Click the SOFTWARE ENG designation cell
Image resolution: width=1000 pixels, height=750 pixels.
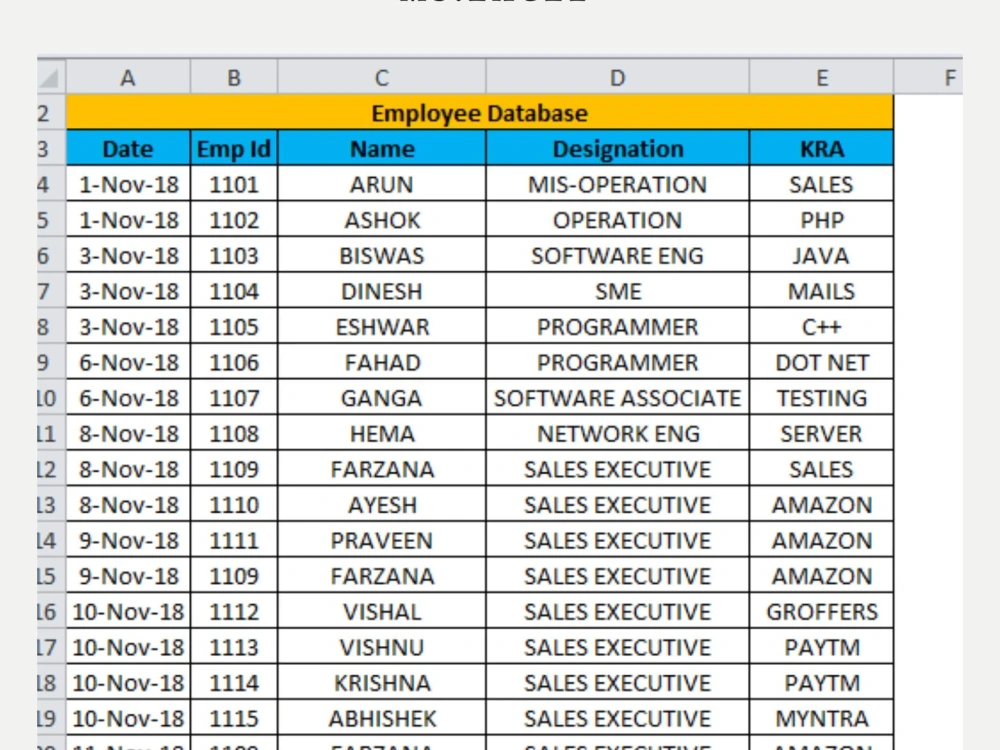[618, 256]
